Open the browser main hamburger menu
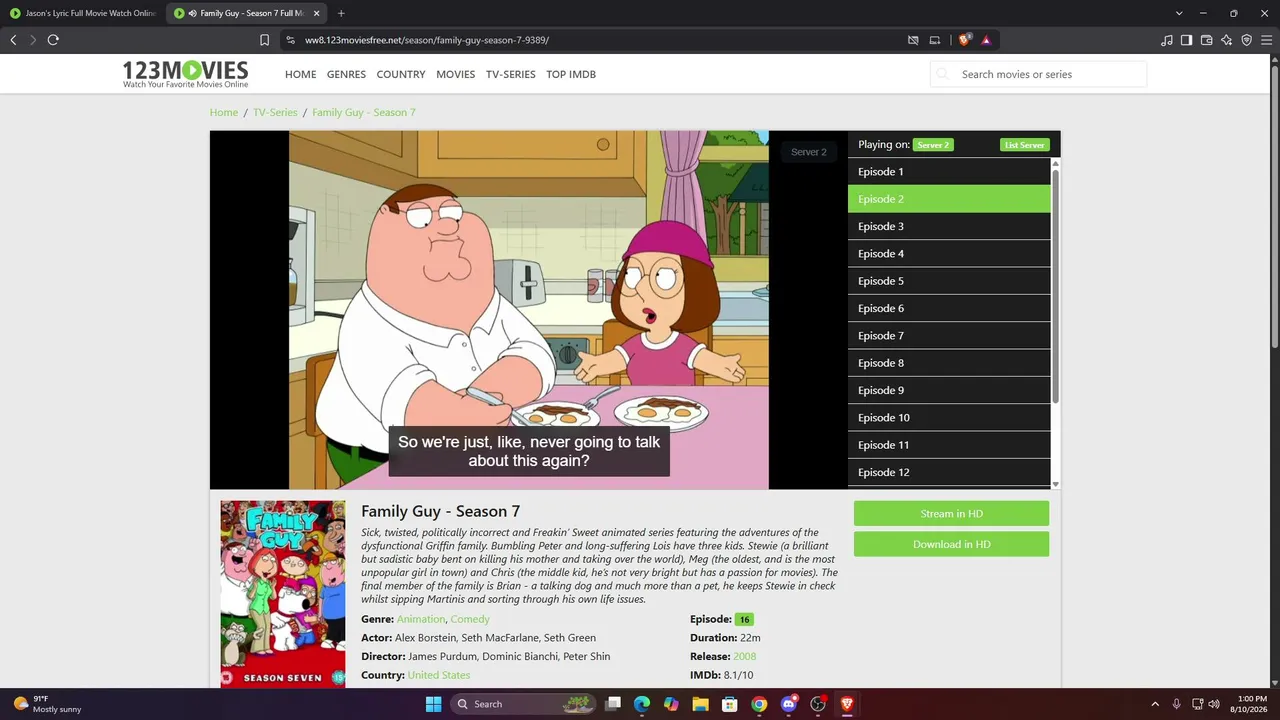Viewport: 1280px width, 720px height. click(1266, 40)
